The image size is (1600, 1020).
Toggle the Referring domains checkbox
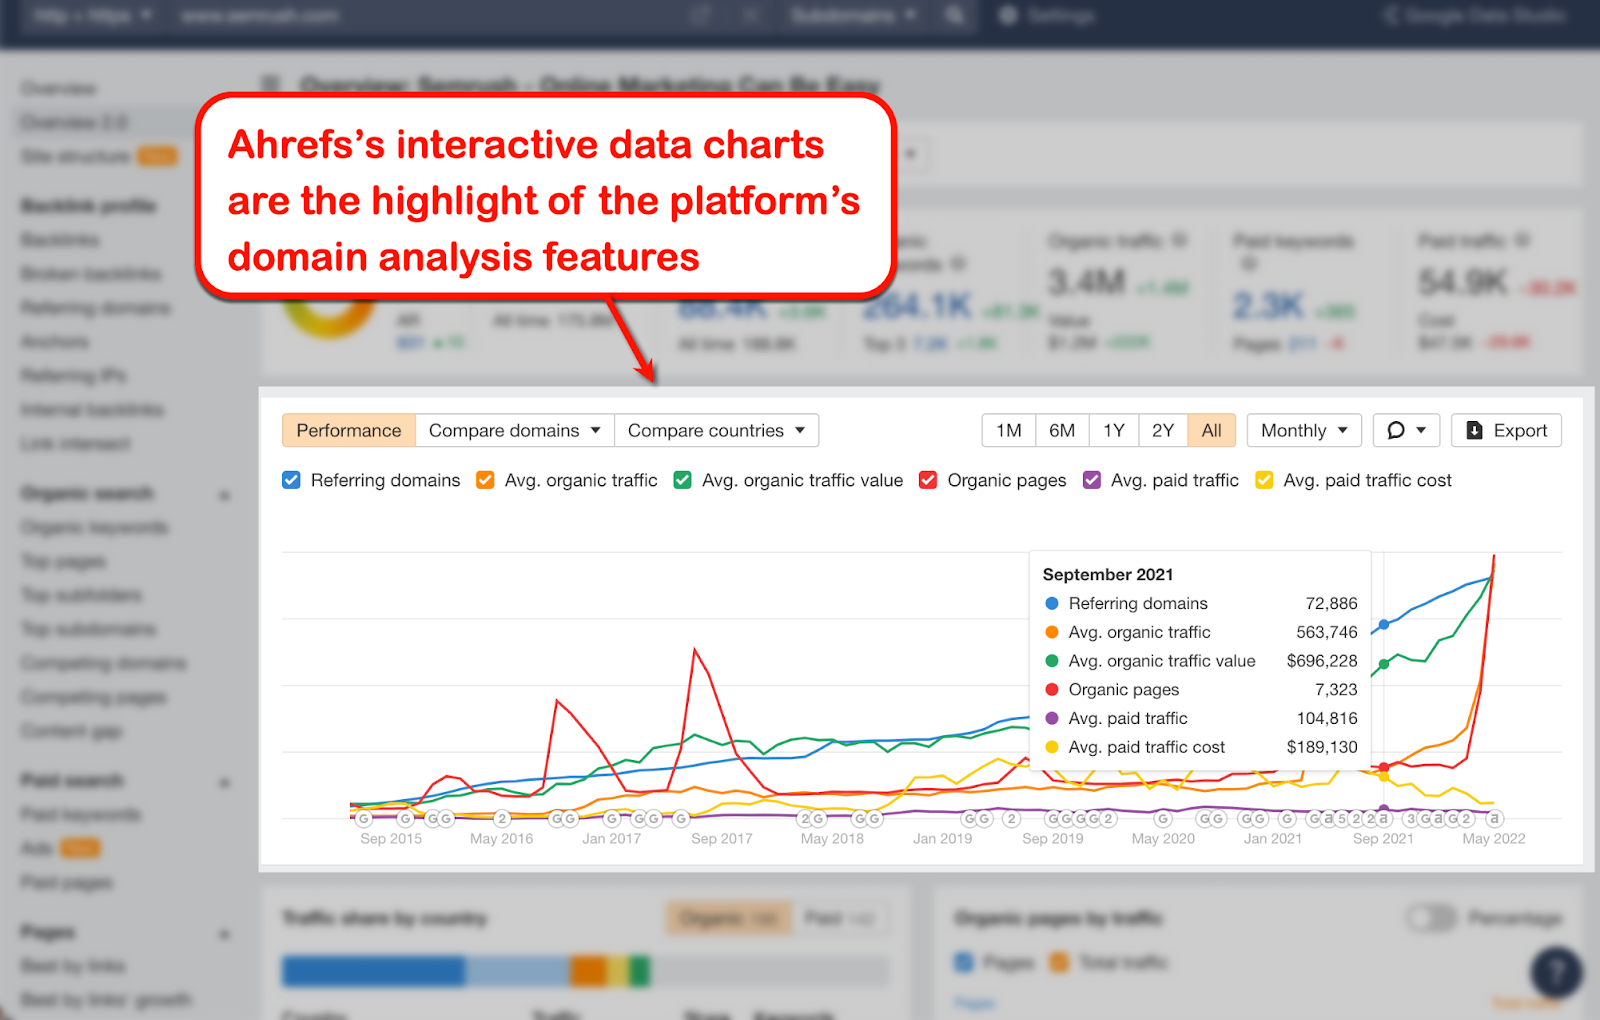click(x=292, y=480)
